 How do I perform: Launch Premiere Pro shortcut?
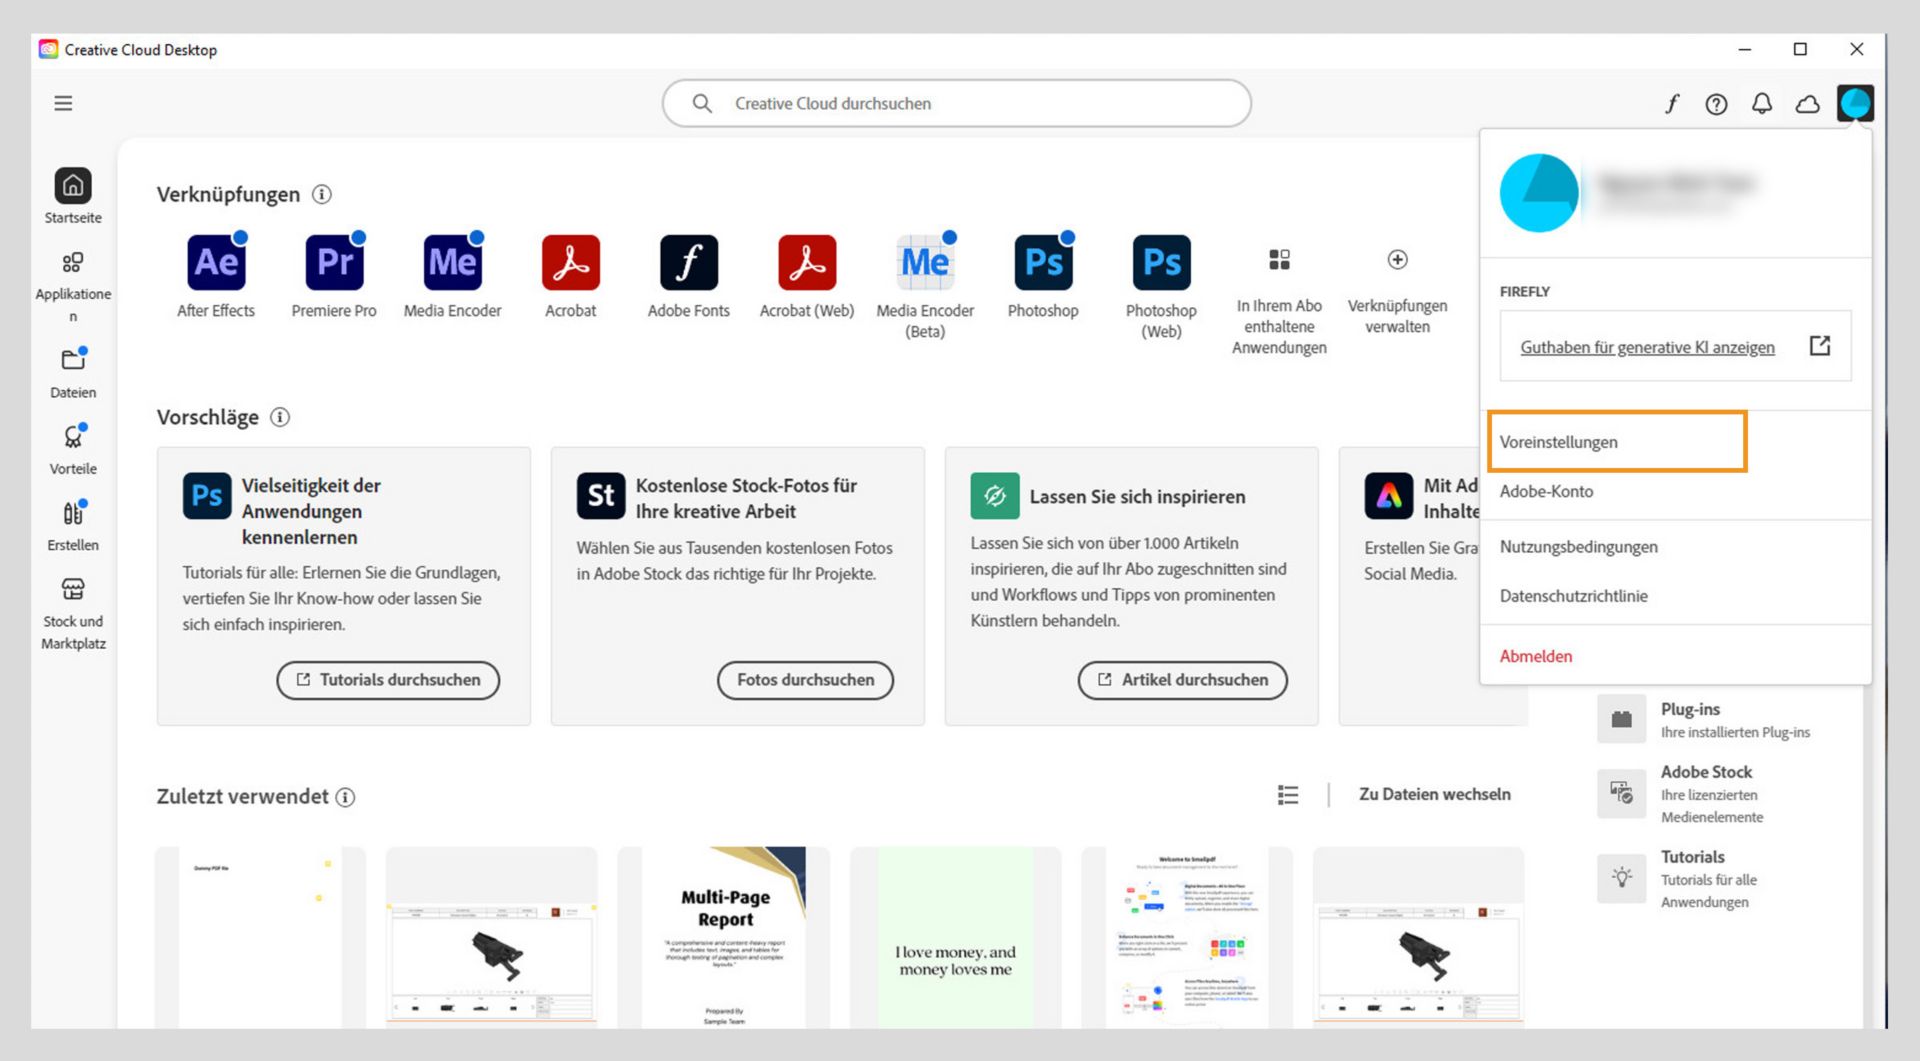[x=334, y=262]
